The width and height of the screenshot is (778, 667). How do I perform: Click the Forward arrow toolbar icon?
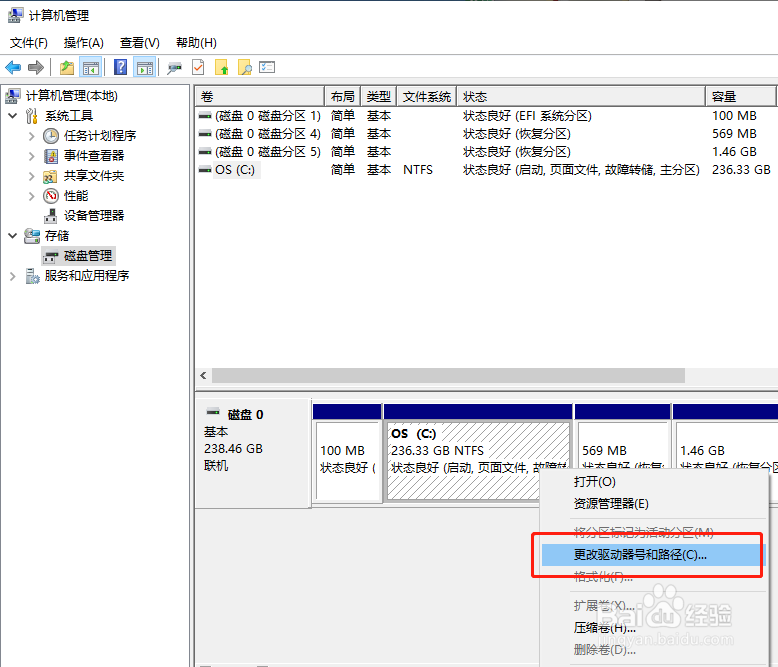36,67
